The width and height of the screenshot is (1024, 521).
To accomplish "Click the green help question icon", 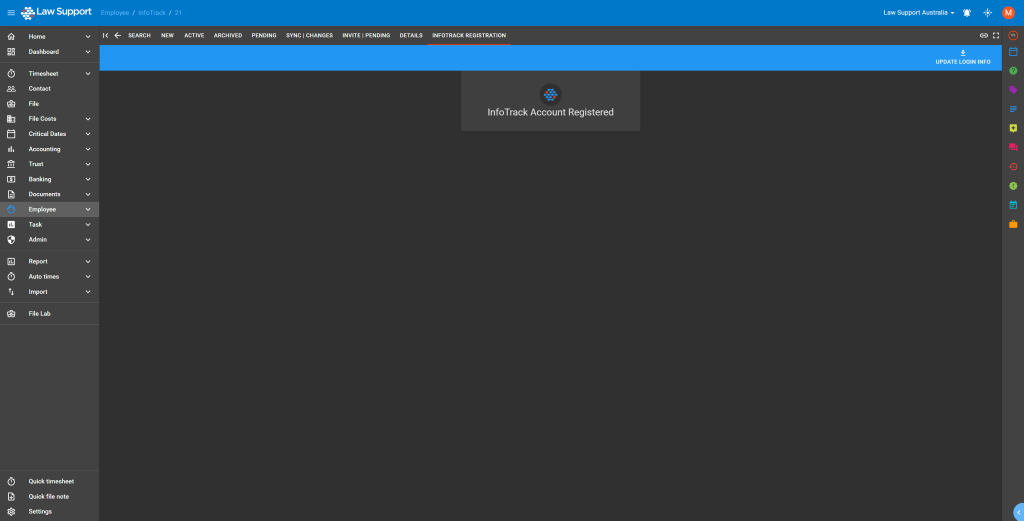I will (x=1013, y=70).
